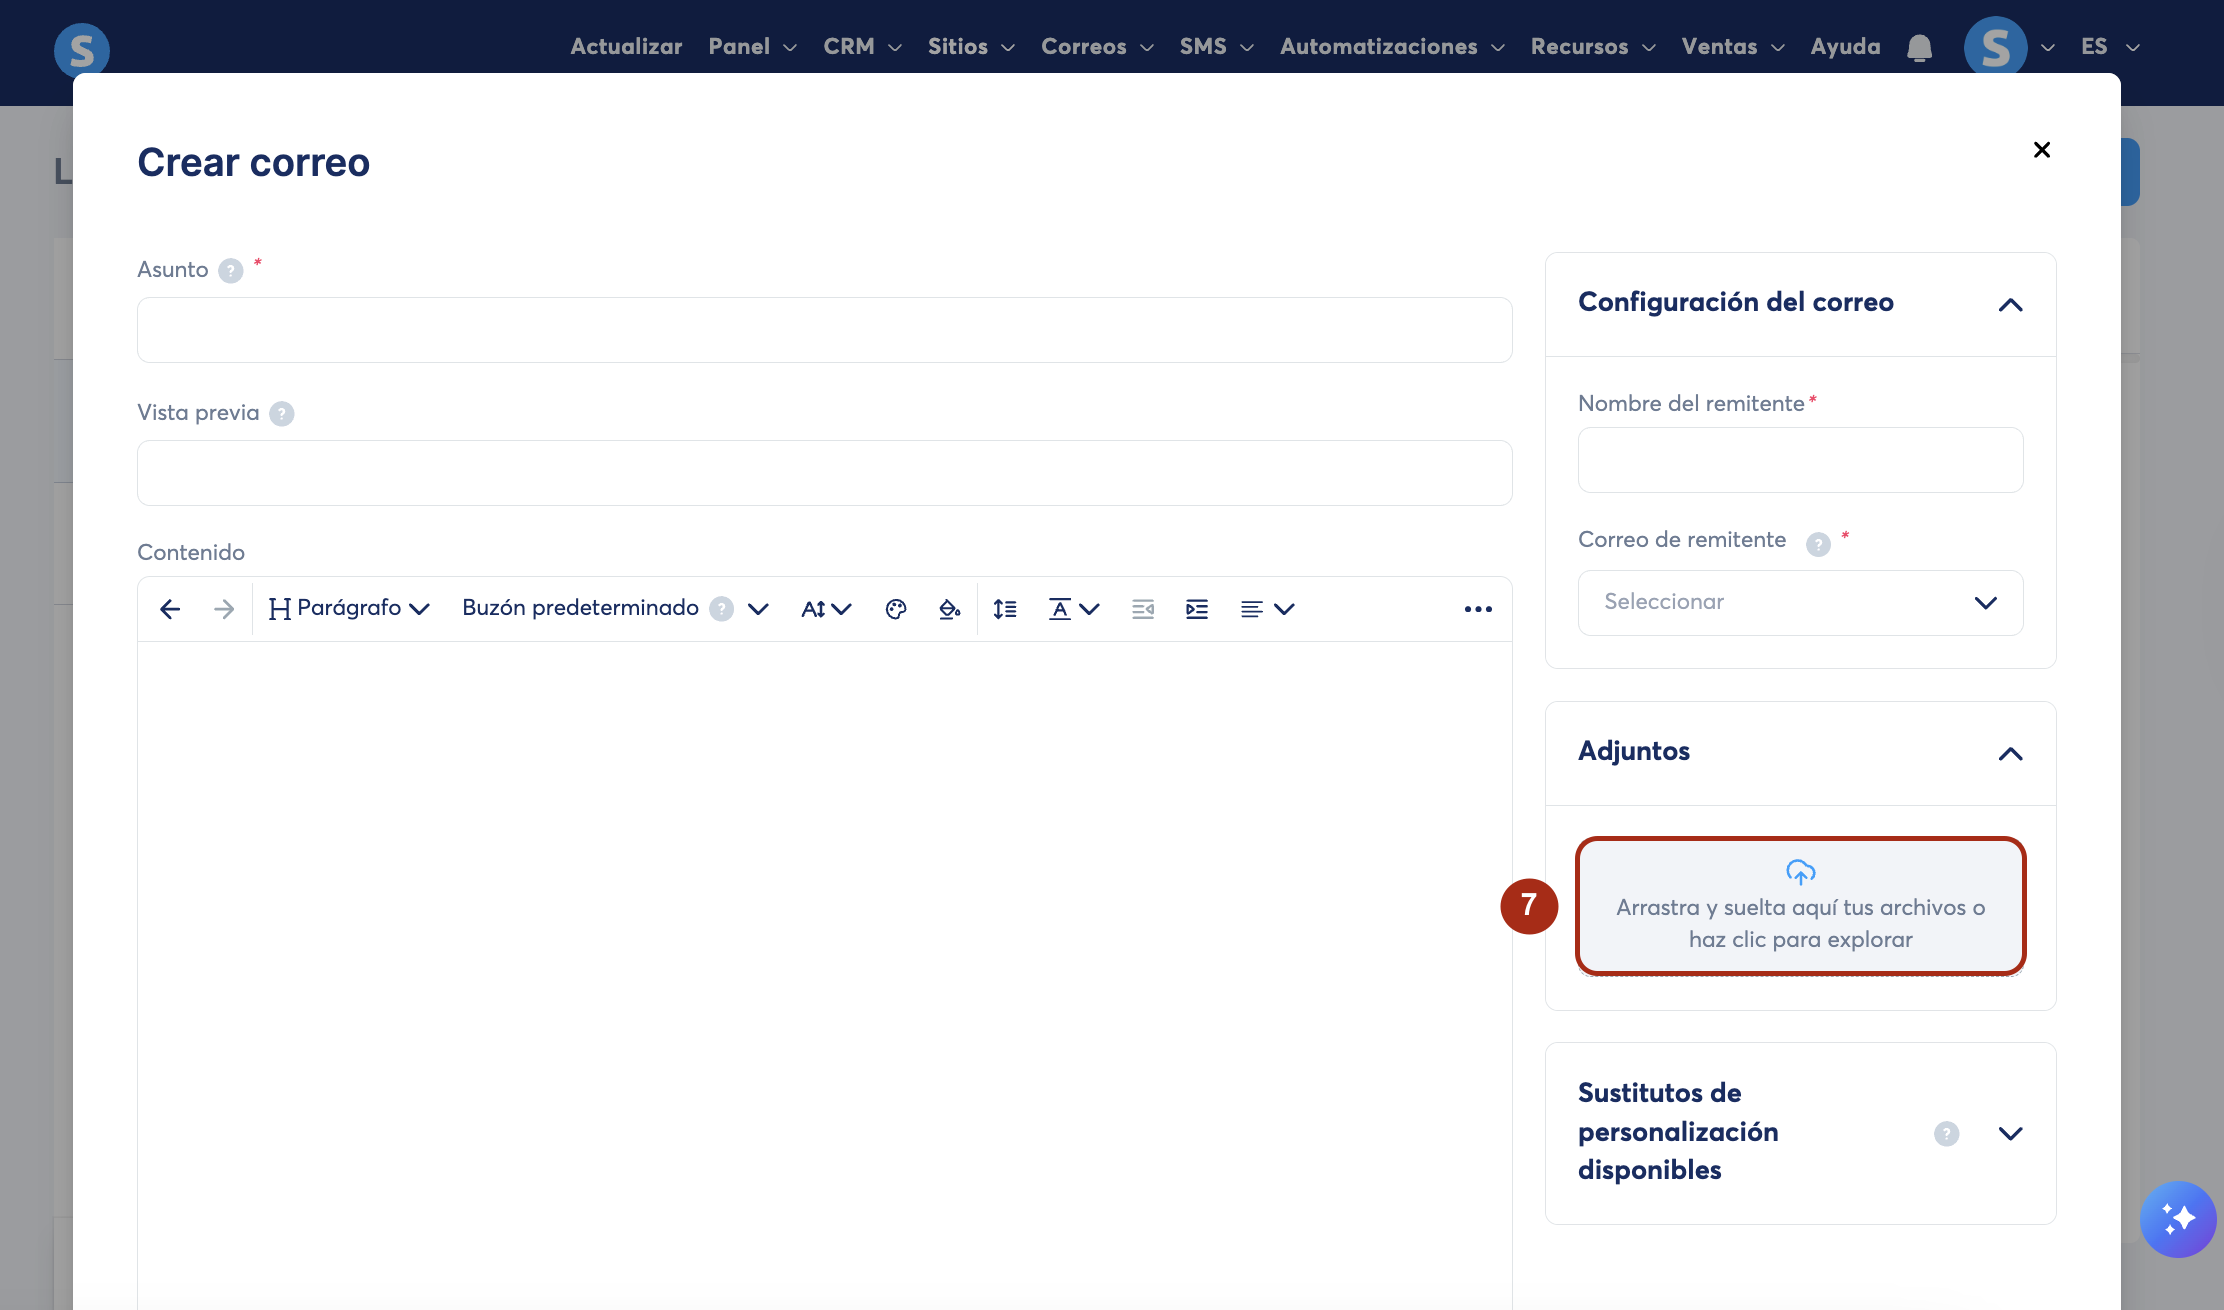
Task: Open the Correo de remitente Seleccionar dropdown
Action: 1800,602
